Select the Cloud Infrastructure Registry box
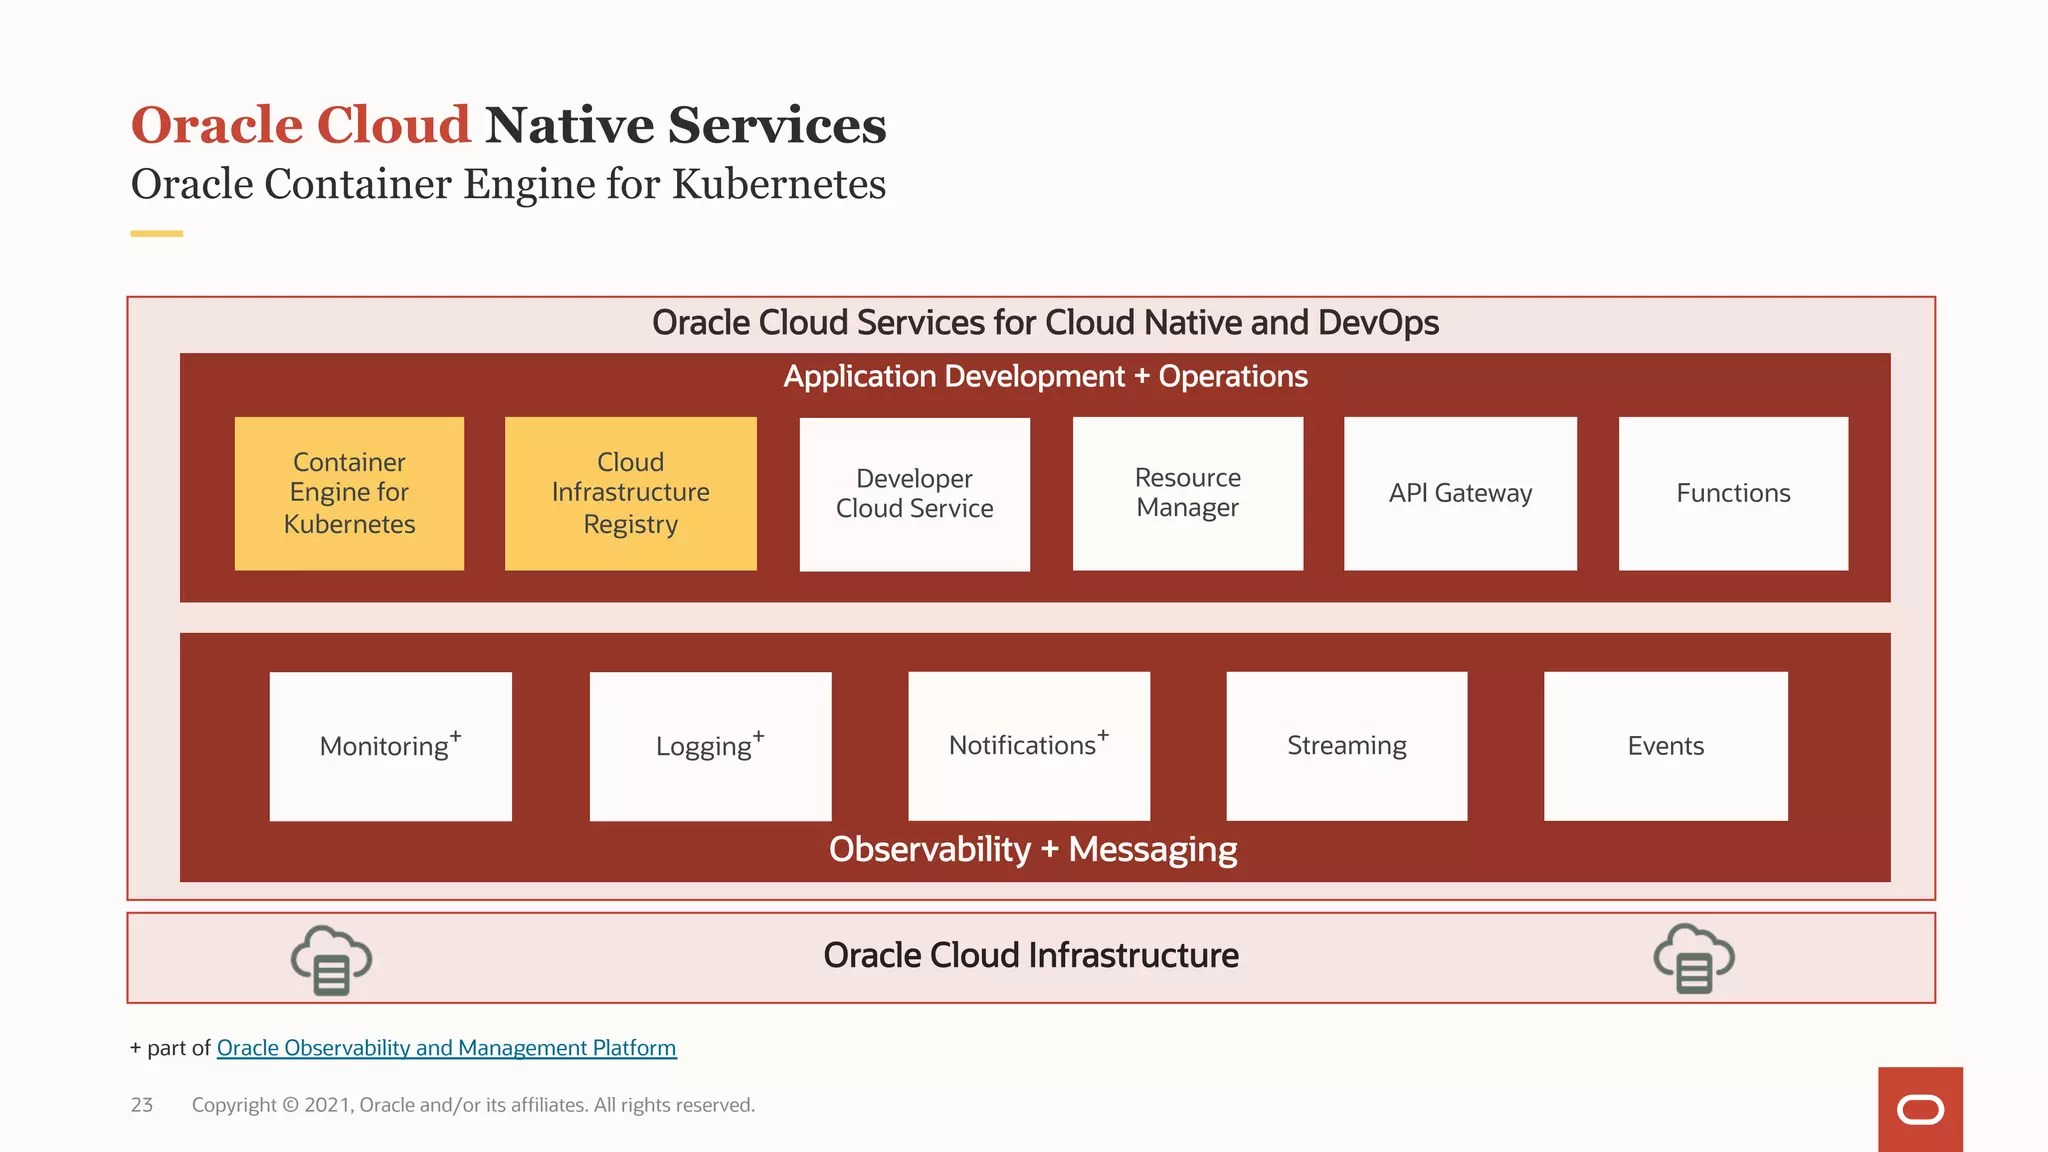The width and height of the screenshot is (2048, 1152). point(630,494)
